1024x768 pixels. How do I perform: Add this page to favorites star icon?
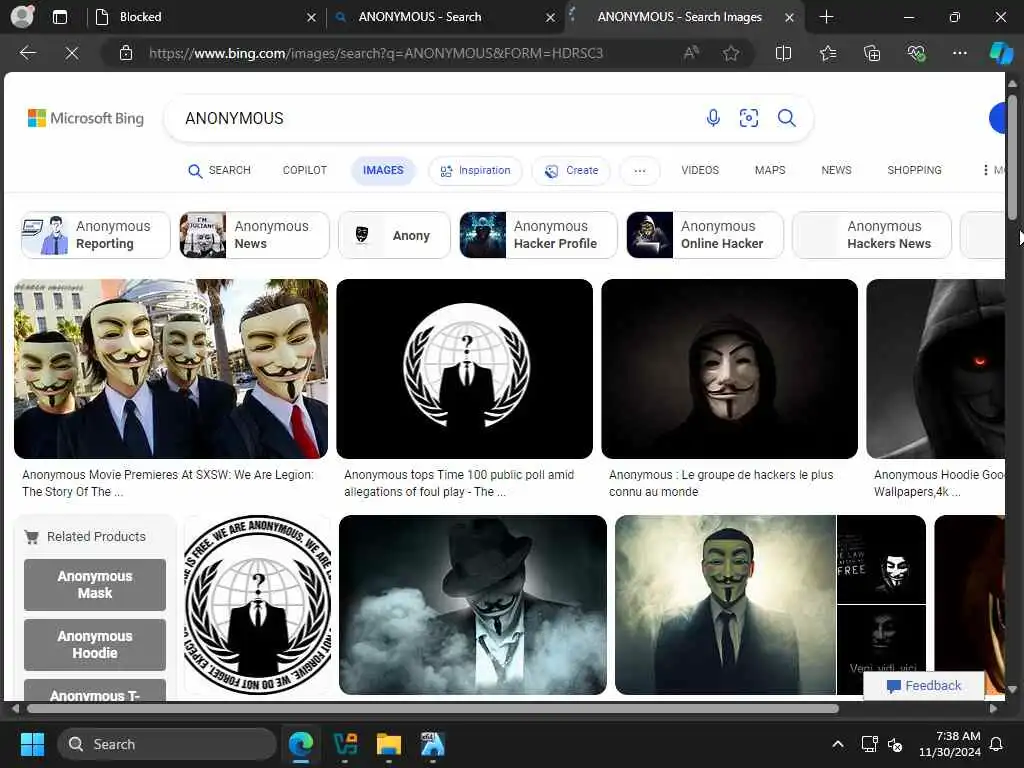(x=731, y=53)
